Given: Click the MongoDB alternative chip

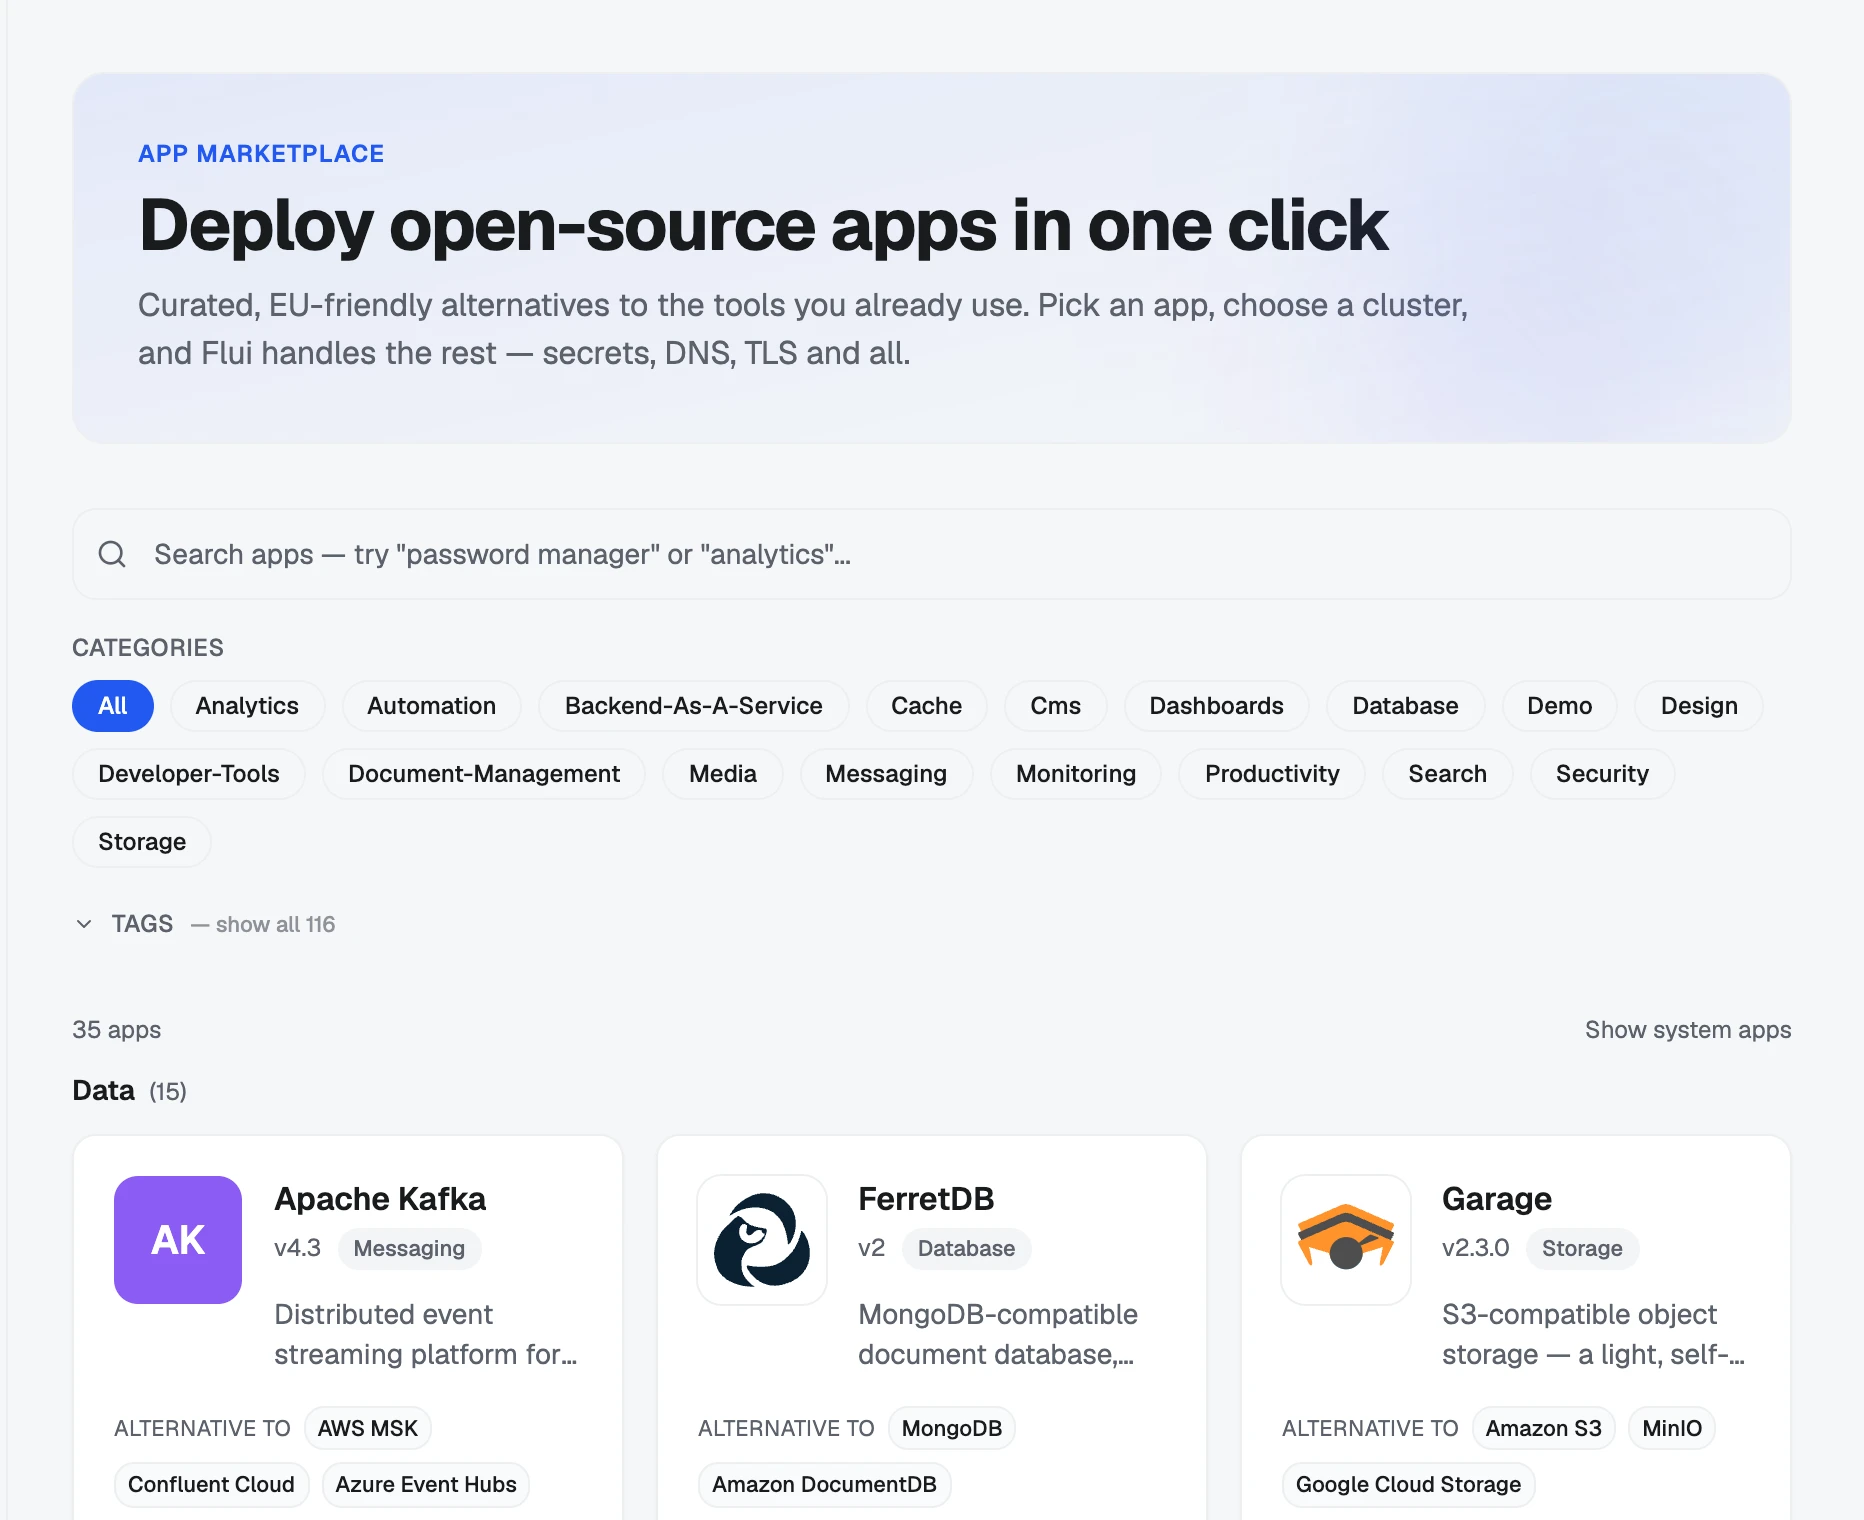Looking at the screenshot, I should click(952, 1428).
